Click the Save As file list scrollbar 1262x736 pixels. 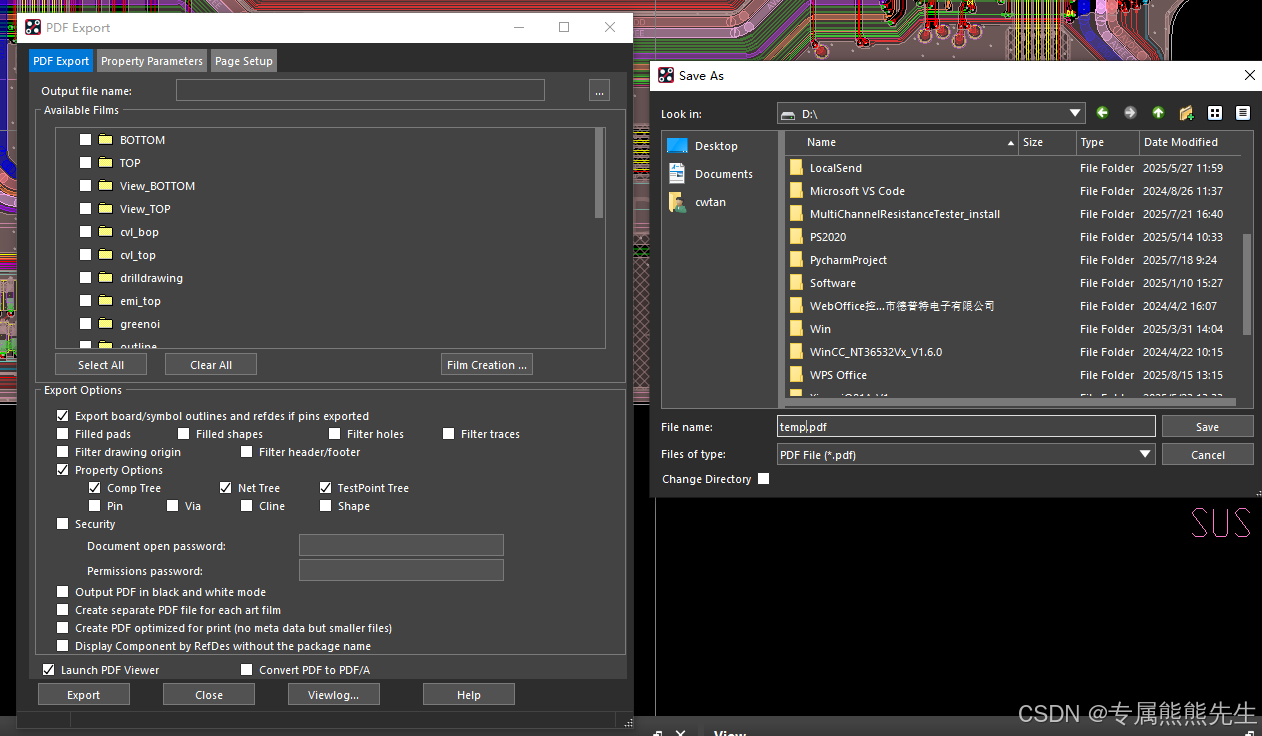pyautogui.click(x=1247, y=285)
